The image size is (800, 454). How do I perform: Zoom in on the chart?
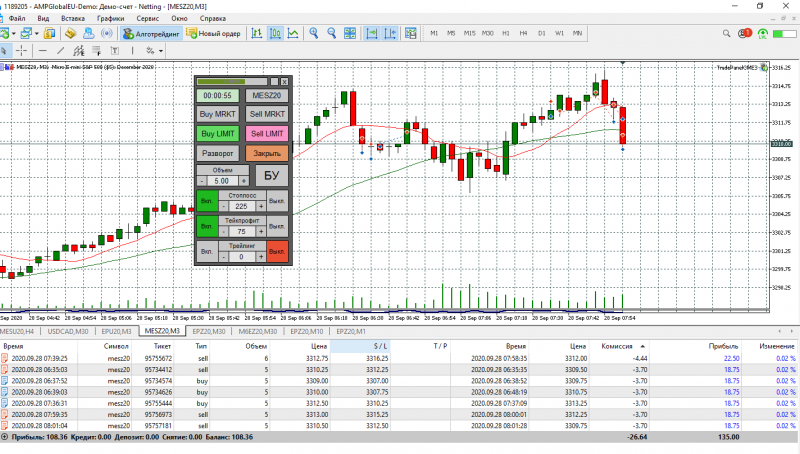point(314,33)
